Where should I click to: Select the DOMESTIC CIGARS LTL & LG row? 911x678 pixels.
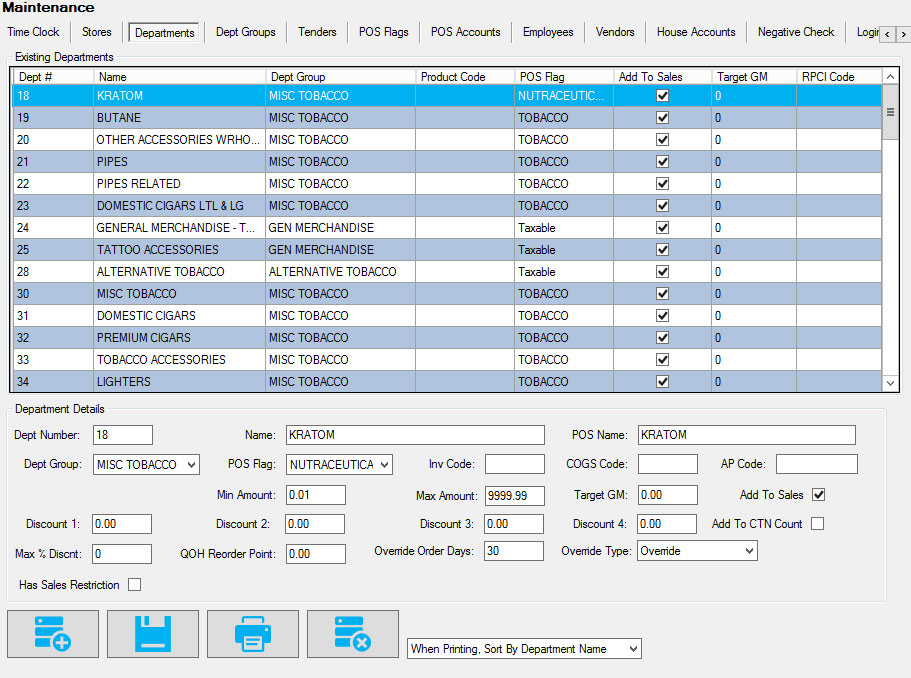tap(447, 206)
